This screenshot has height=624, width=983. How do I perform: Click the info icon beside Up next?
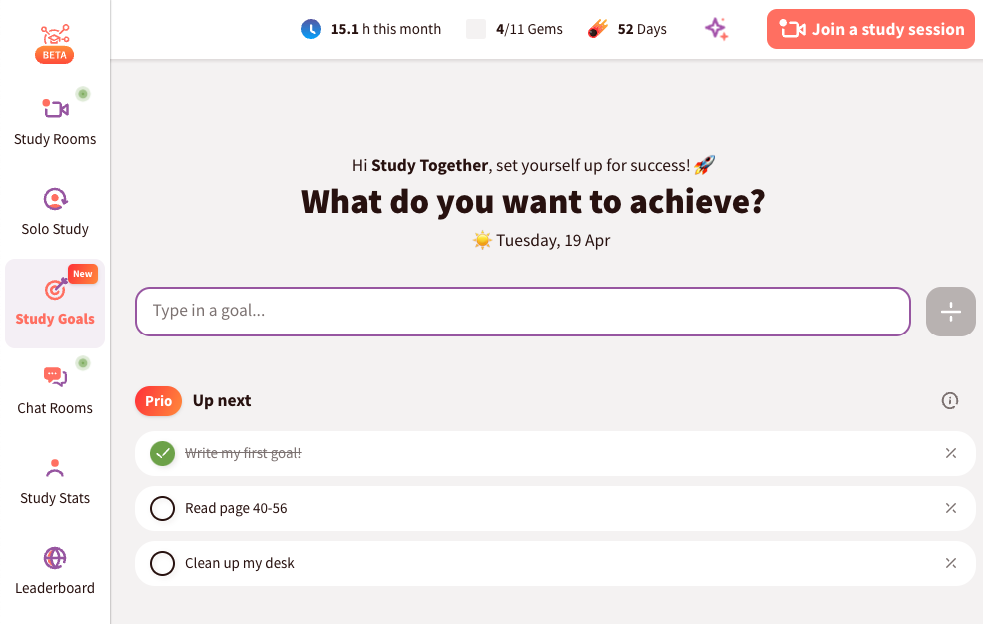pyautogui.click(x=950, y=401)
